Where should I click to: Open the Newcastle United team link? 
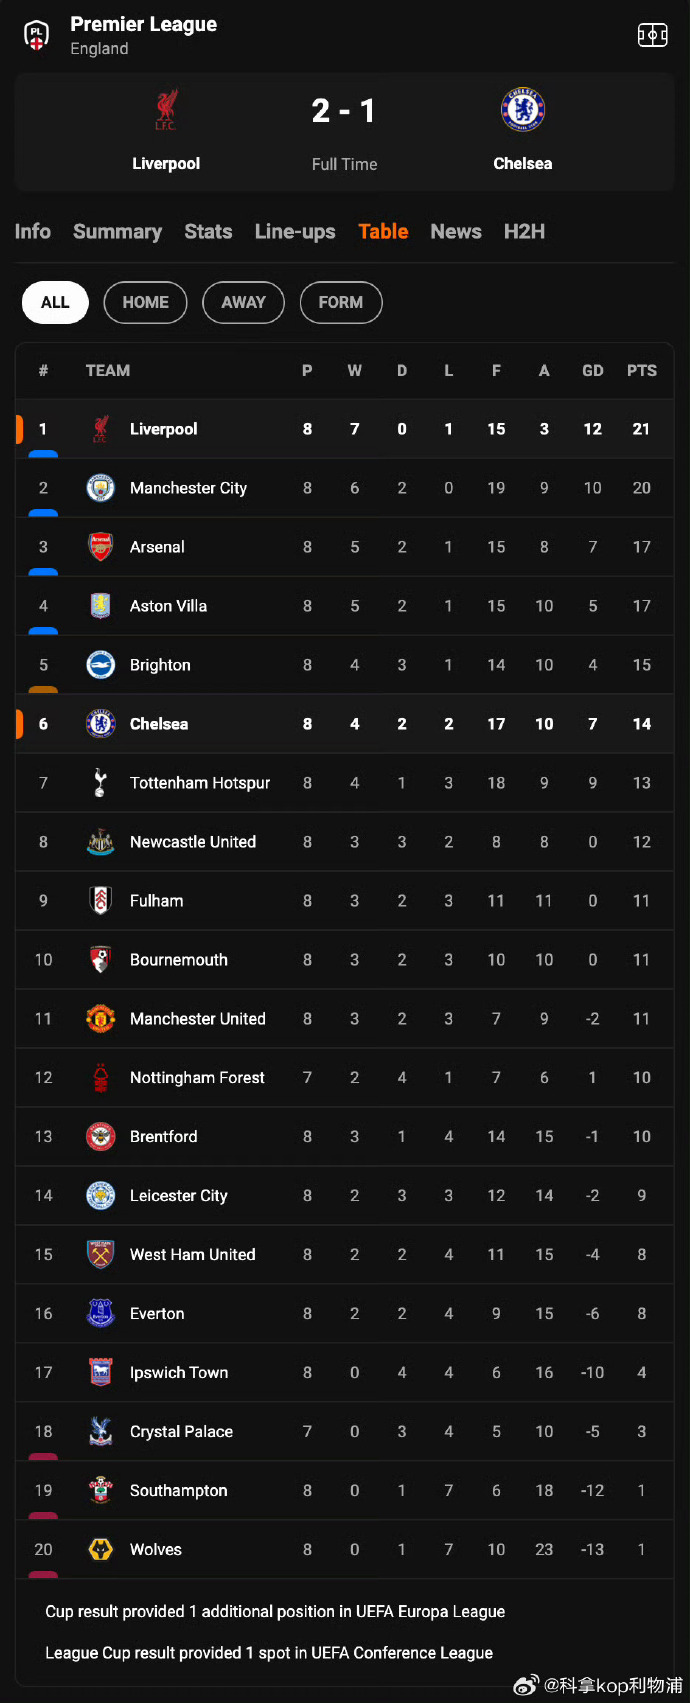click(x=193, y=842)
